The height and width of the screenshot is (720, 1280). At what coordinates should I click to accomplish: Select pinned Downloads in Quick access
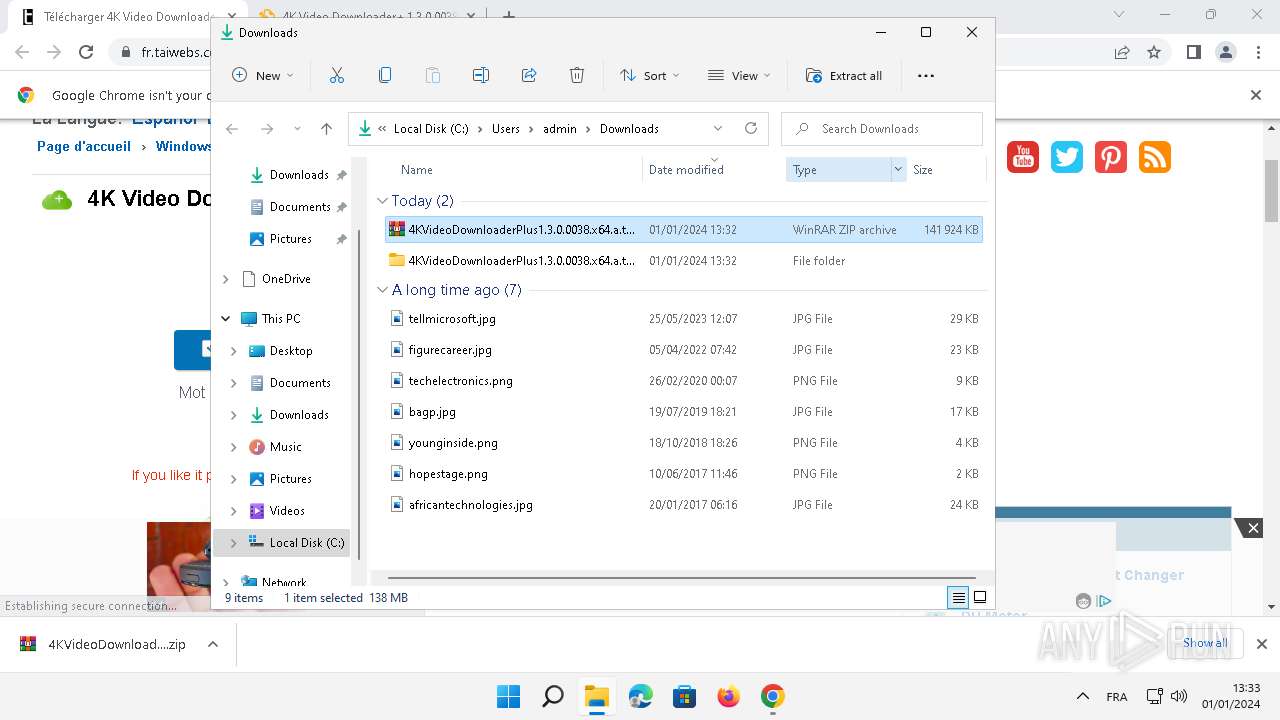point(299,175)
